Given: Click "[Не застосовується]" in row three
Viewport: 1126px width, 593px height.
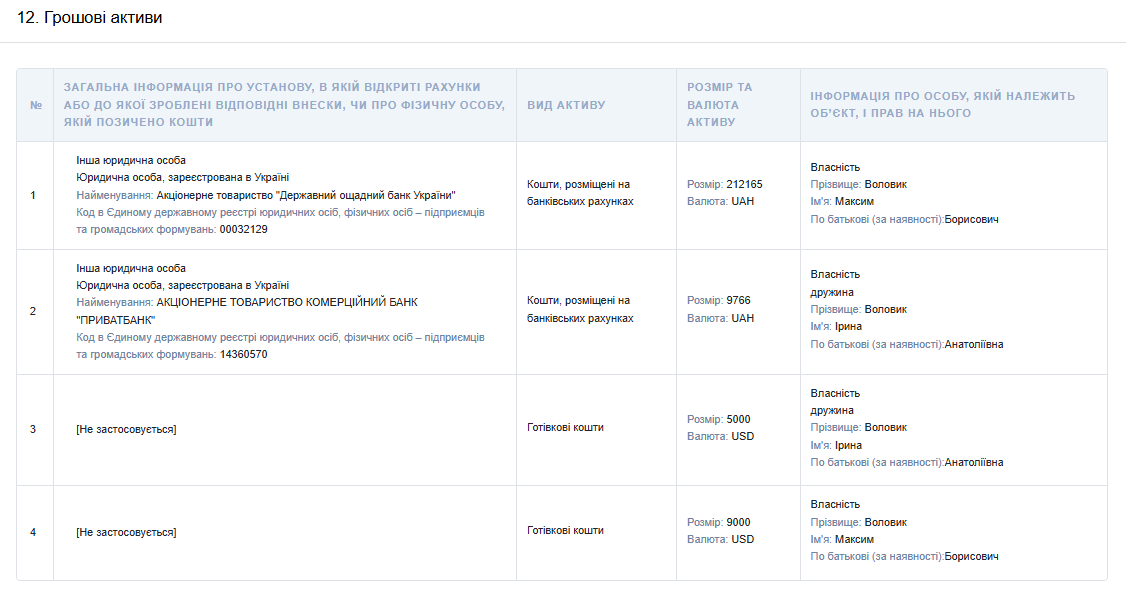Looking at the screenshot, I should point(126,429).
